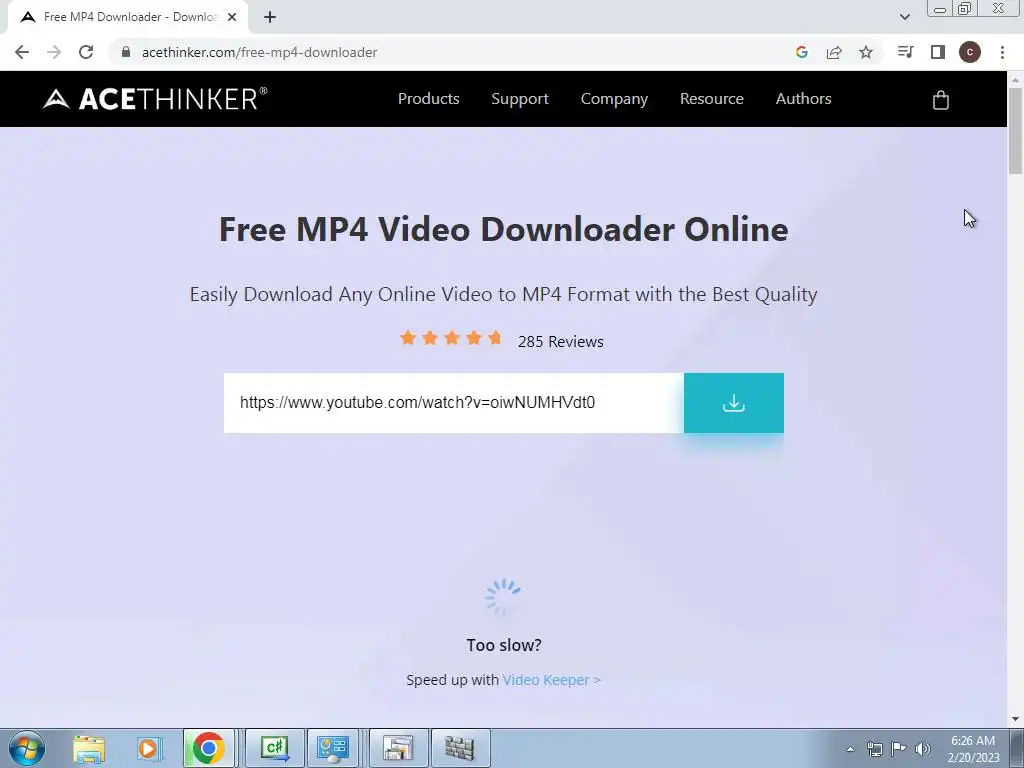Open the Resource menu

[712, 99]
